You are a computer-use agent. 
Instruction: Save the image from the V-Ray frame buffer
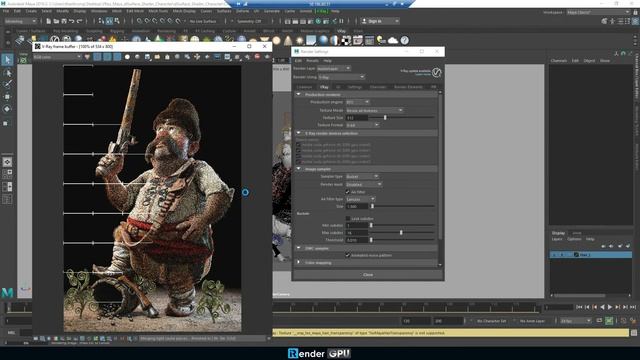tap(147, 57)
